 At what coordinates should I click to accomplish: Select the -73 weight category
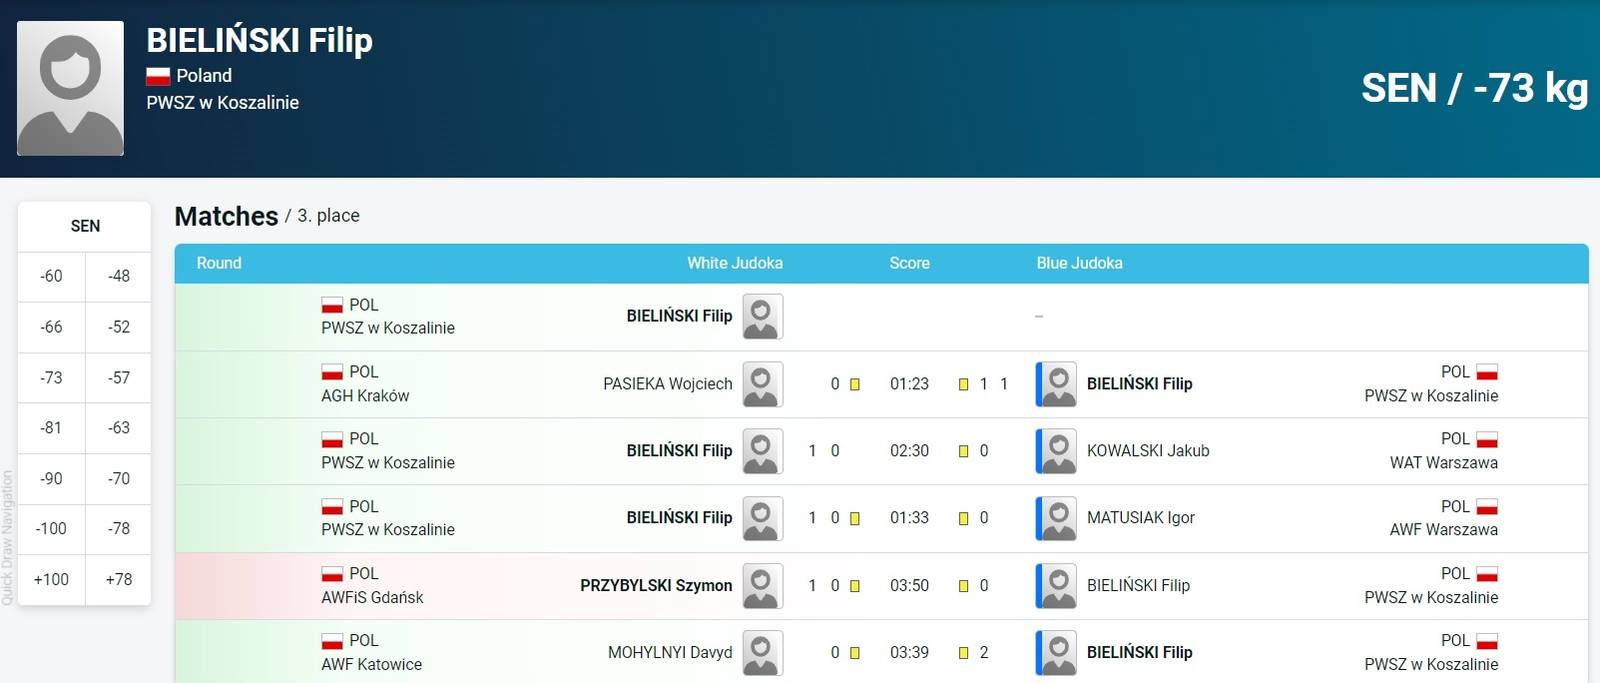point(51,377)
